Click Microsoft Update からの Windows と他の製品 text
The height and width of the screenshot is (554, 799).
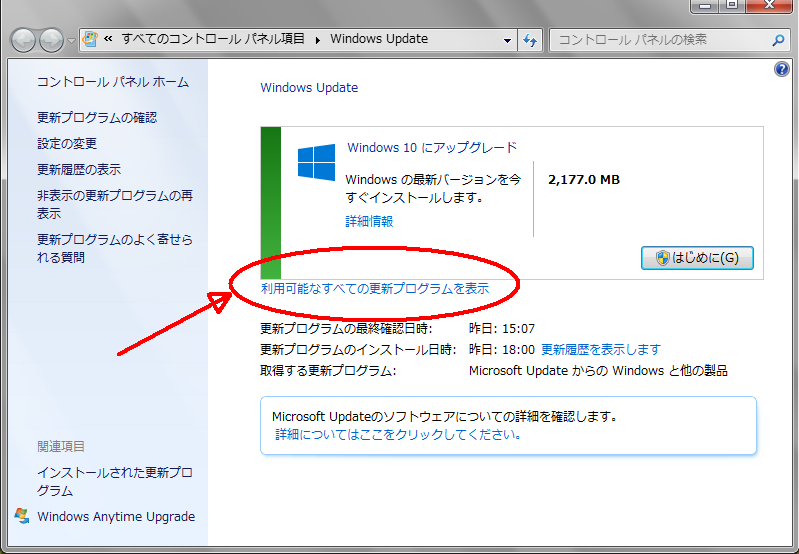[x=598, y=371]
